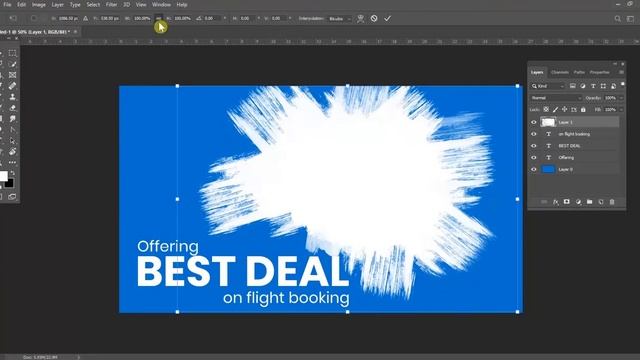
Task: Open the Edit menu
Action: pyautogui.click(x=22, y=4)
